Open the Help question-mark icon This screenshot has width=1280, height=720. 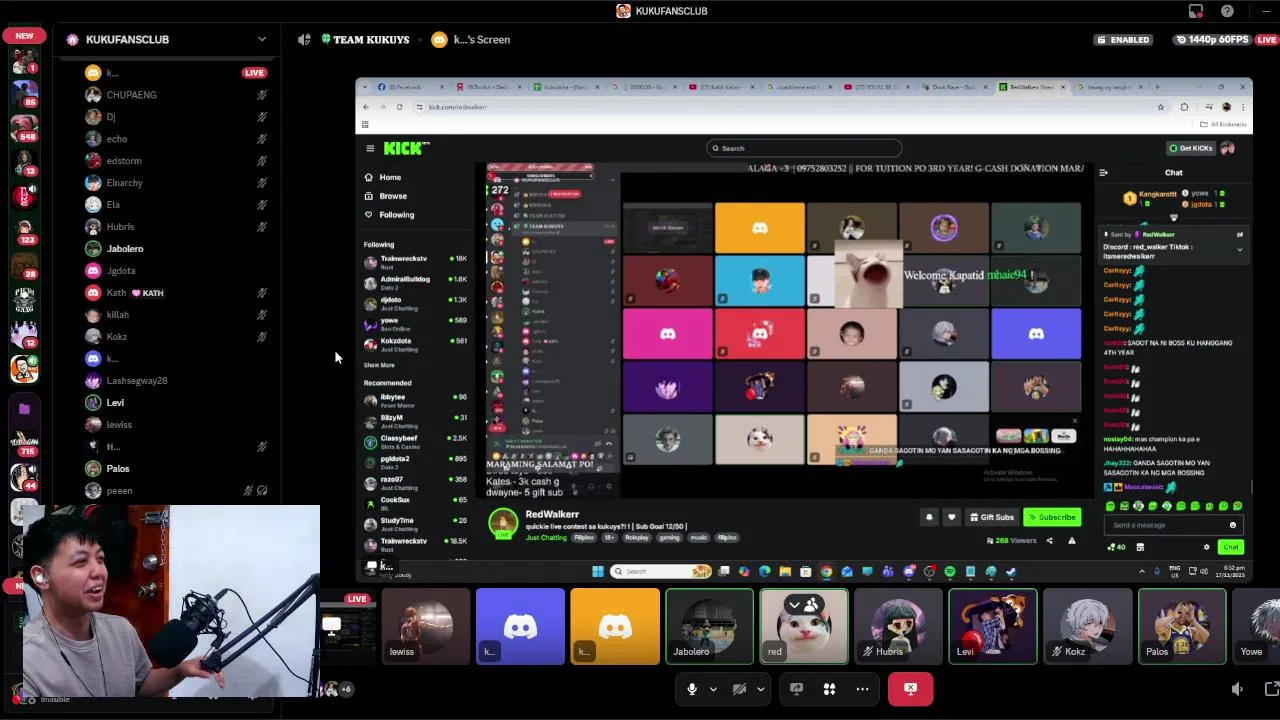point(1227,11)
